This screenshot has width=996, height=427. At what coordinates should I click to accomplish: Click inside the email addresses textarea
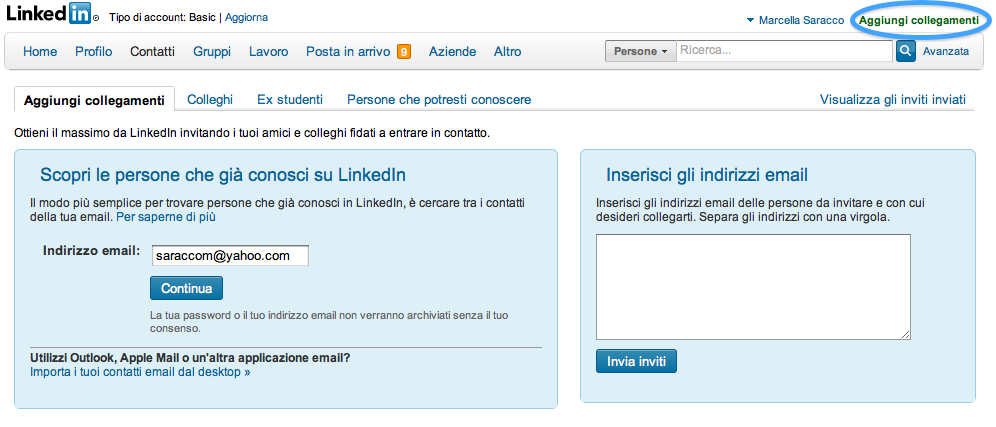click(x=753, y=287)
